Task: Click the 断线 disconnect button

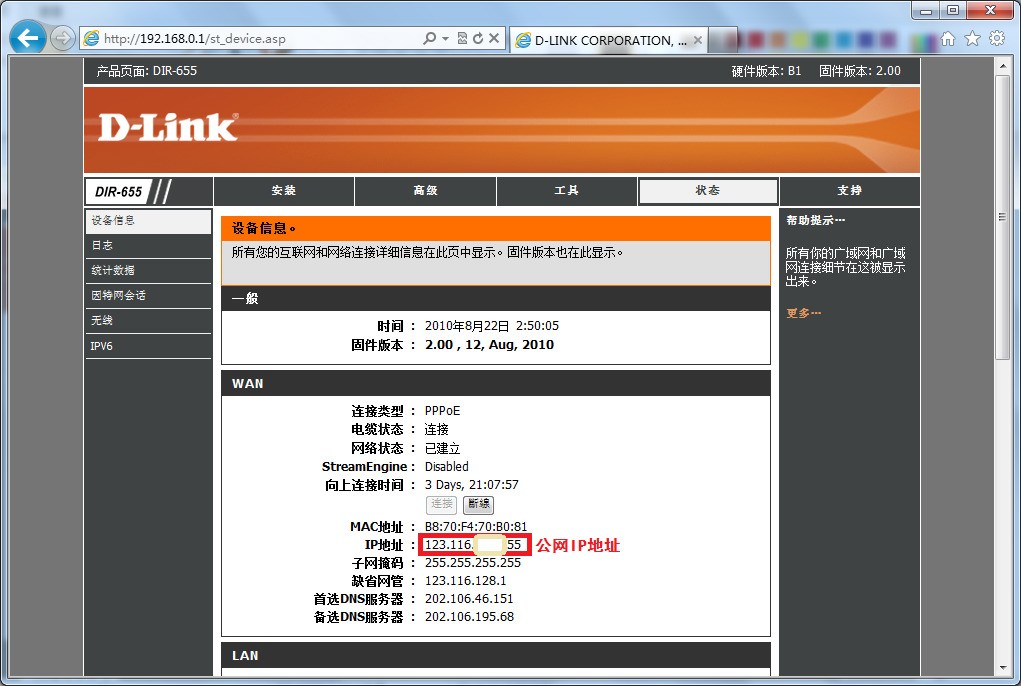Action: tap(478, 504)
